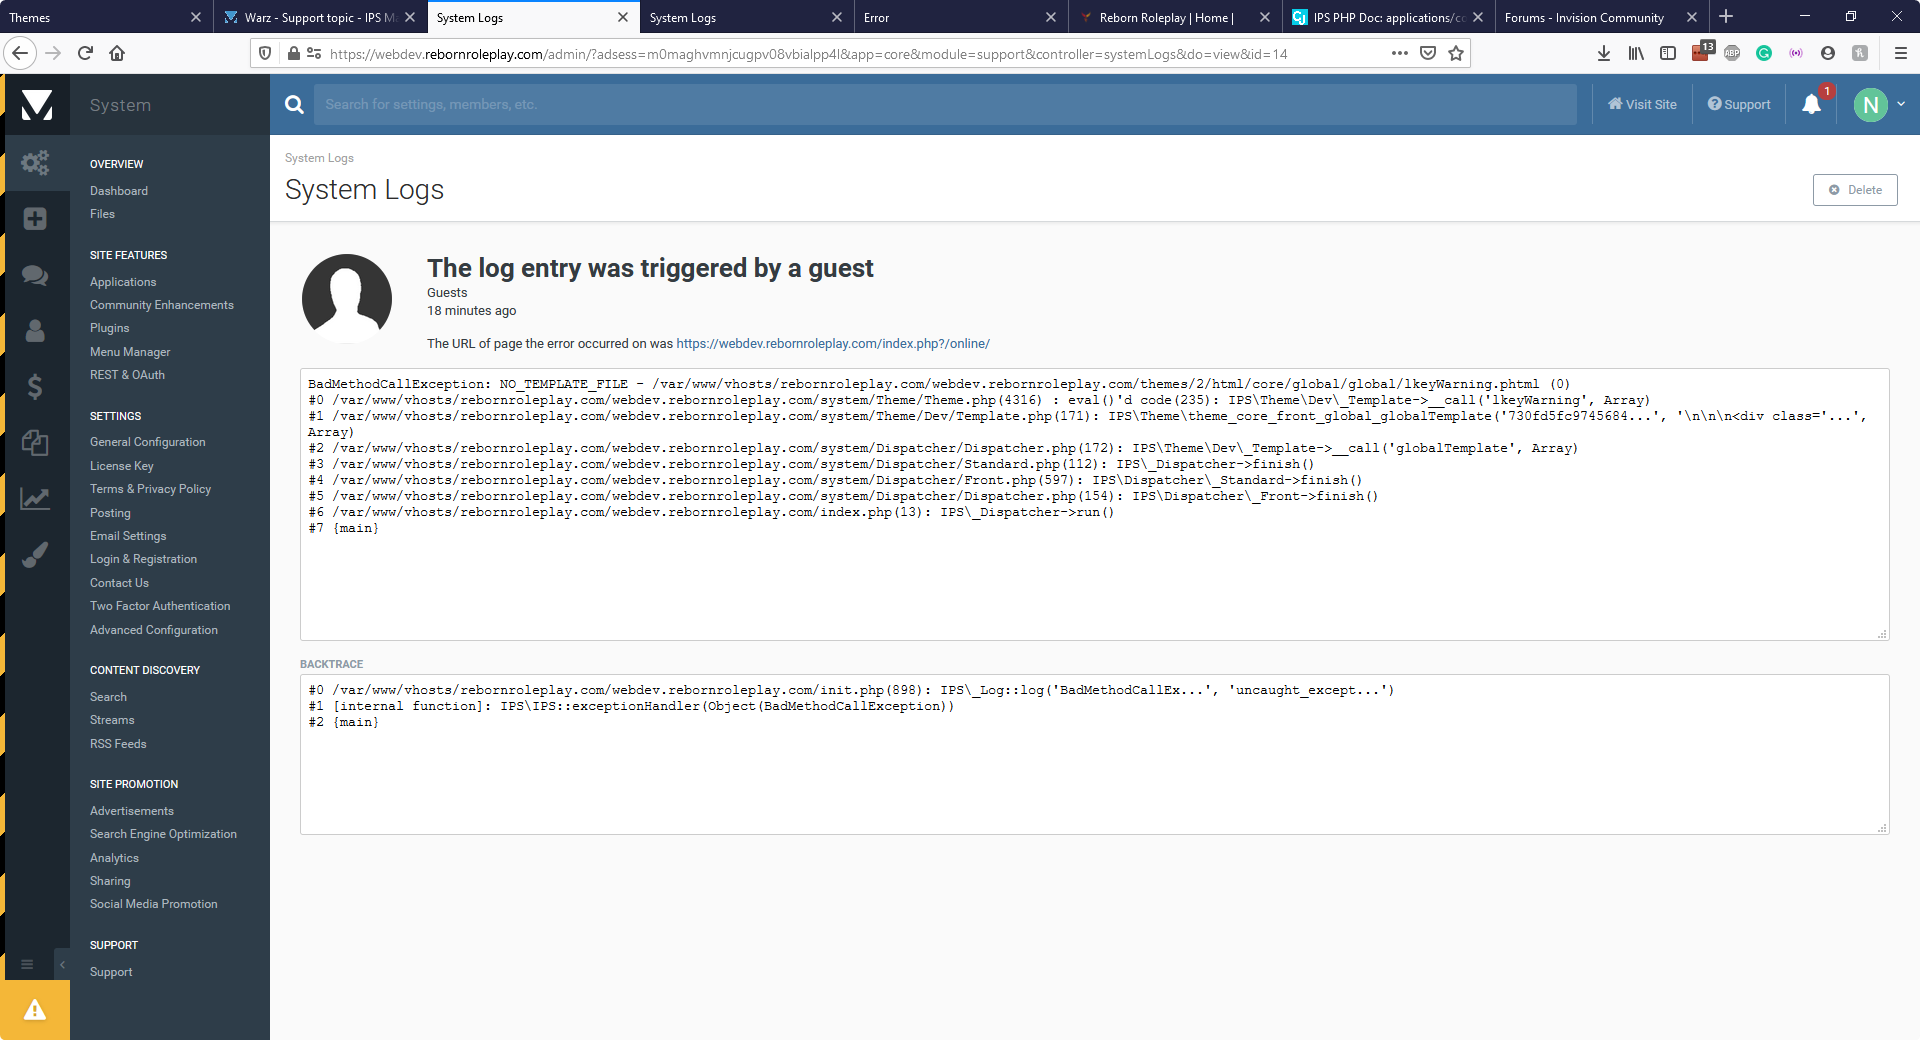Click the Invision logo in header
Image resolution: width=1920 pixels, height=1040 pixels.
[37, 105]
